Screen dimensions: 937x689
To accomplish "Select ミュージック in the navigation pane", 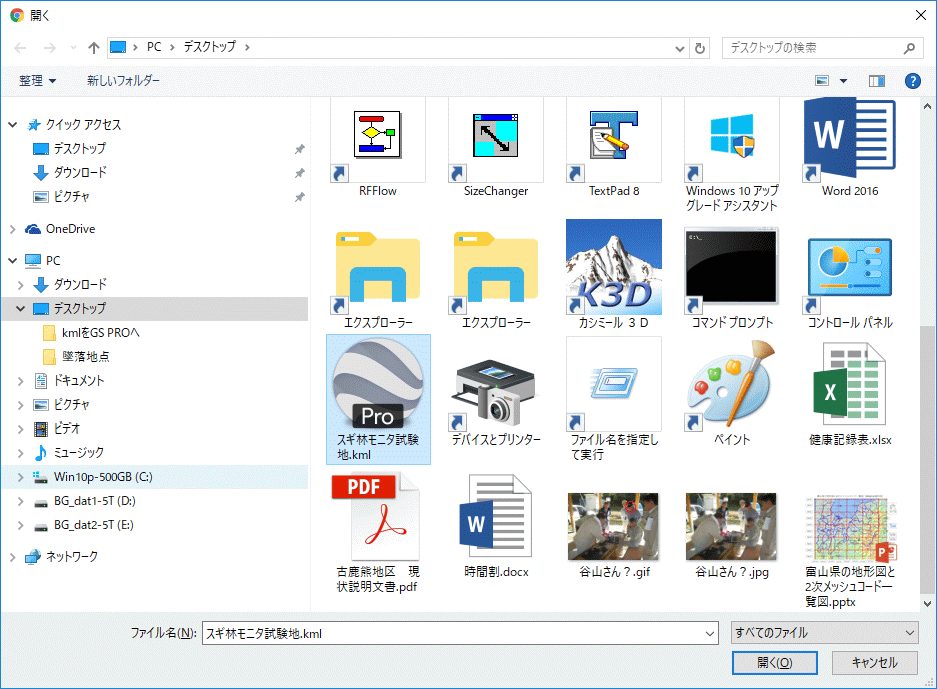I will [x=78, y=452].
